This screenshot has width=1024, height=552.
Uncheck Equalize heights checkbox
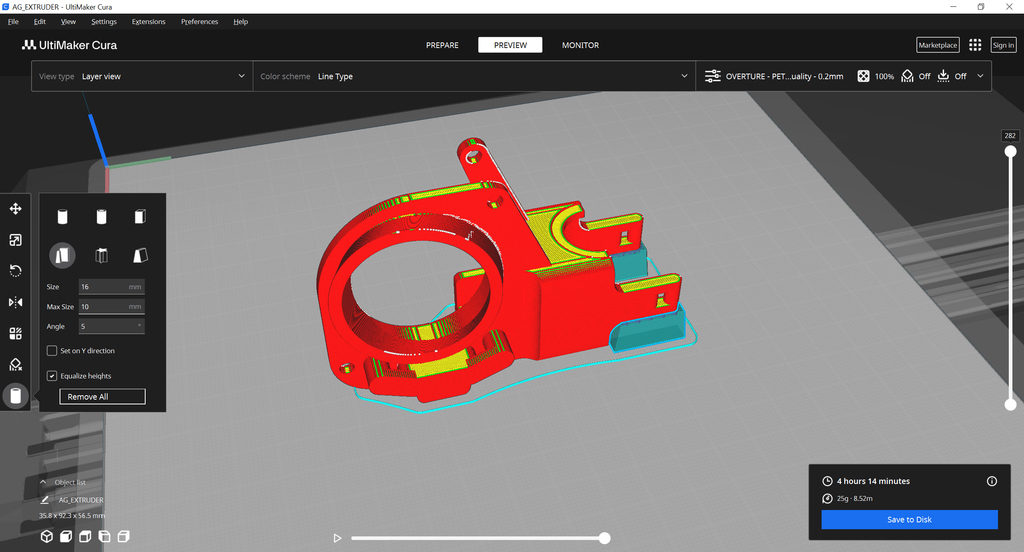pos(52,376)
